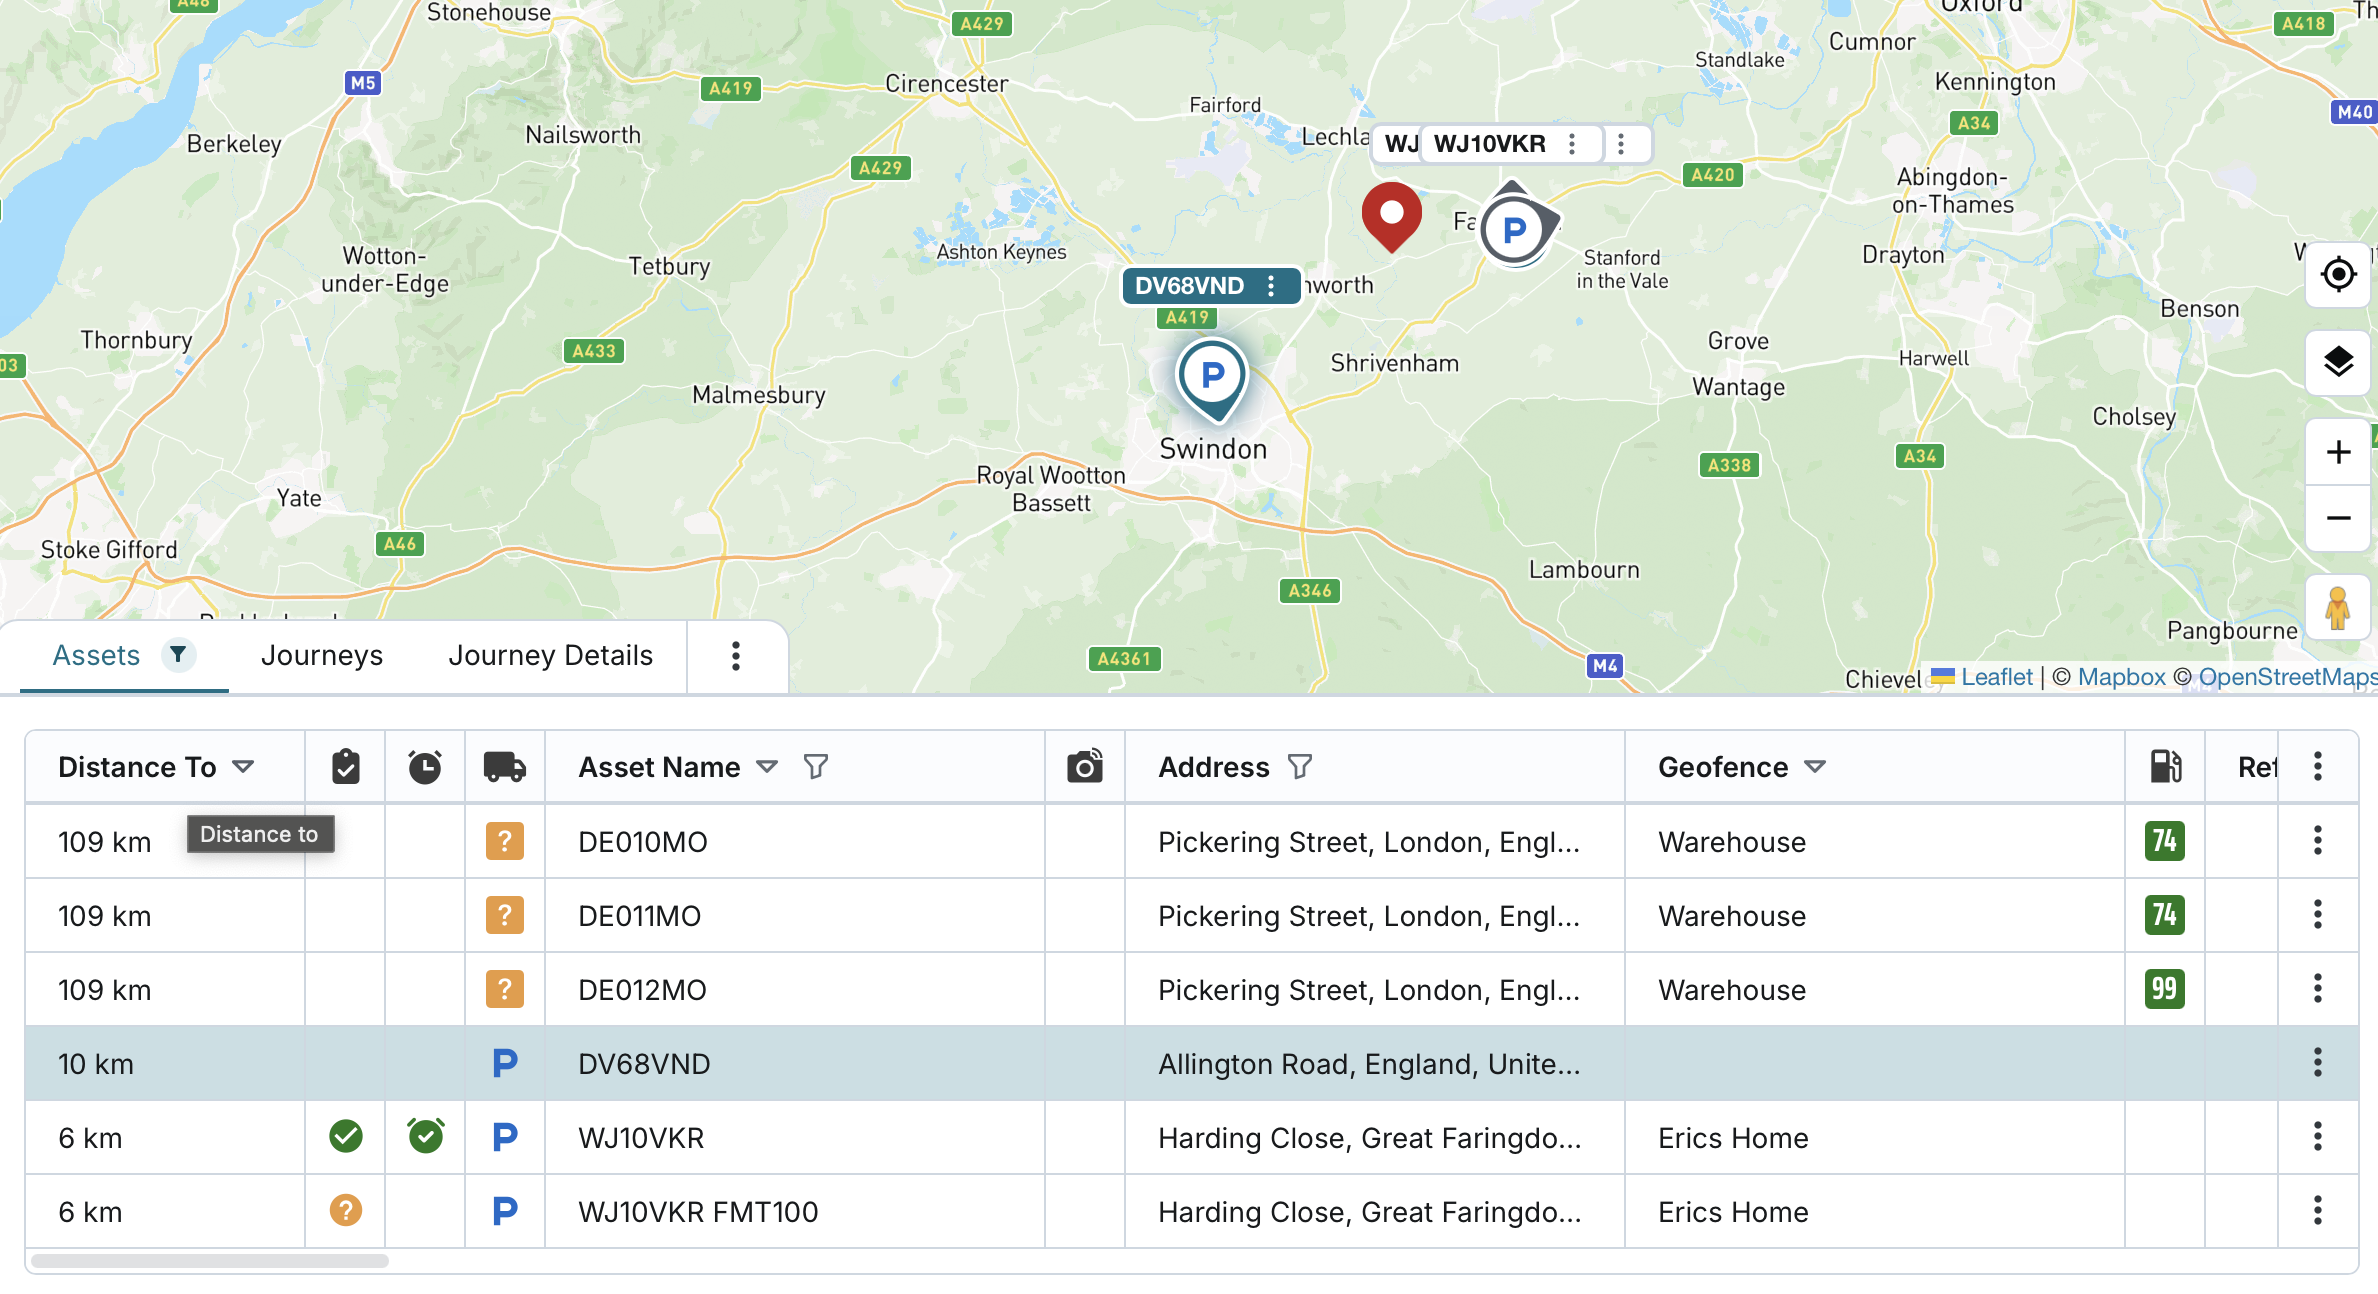Open the map layers selector
The width and height of the screenshot is (2378, 1294).
tap(2338, 362)
